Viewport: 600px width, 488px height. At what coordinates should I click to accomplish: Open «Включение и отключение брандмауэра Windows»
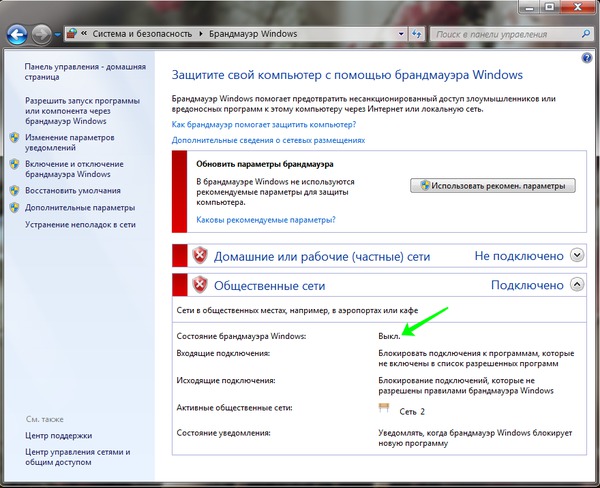point(74,169)
